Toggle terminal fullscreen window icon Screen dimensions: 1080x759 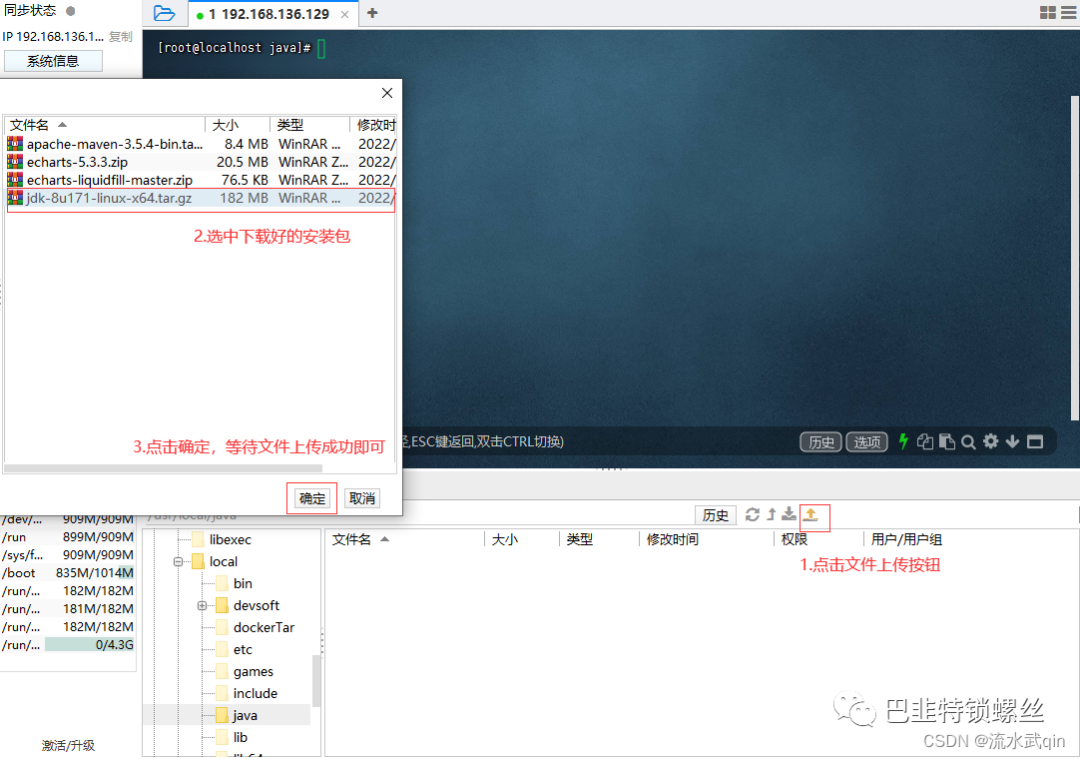(x=1035, y=441)
